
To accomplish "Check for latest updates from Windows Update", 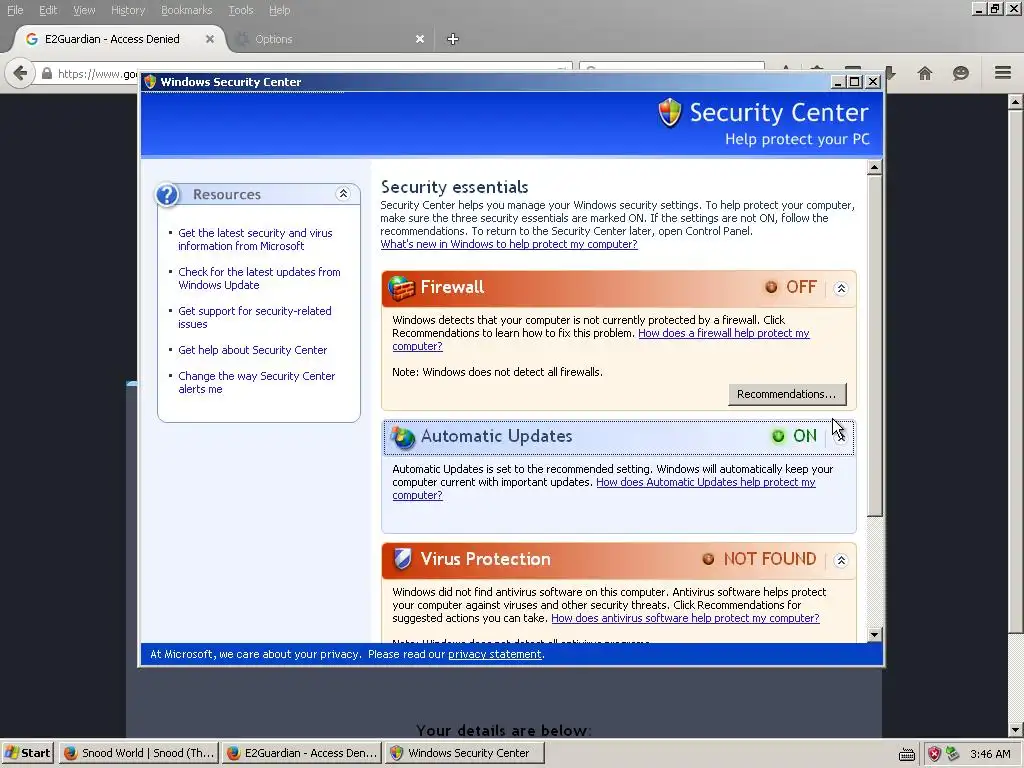I will click(x=259, y=278).
